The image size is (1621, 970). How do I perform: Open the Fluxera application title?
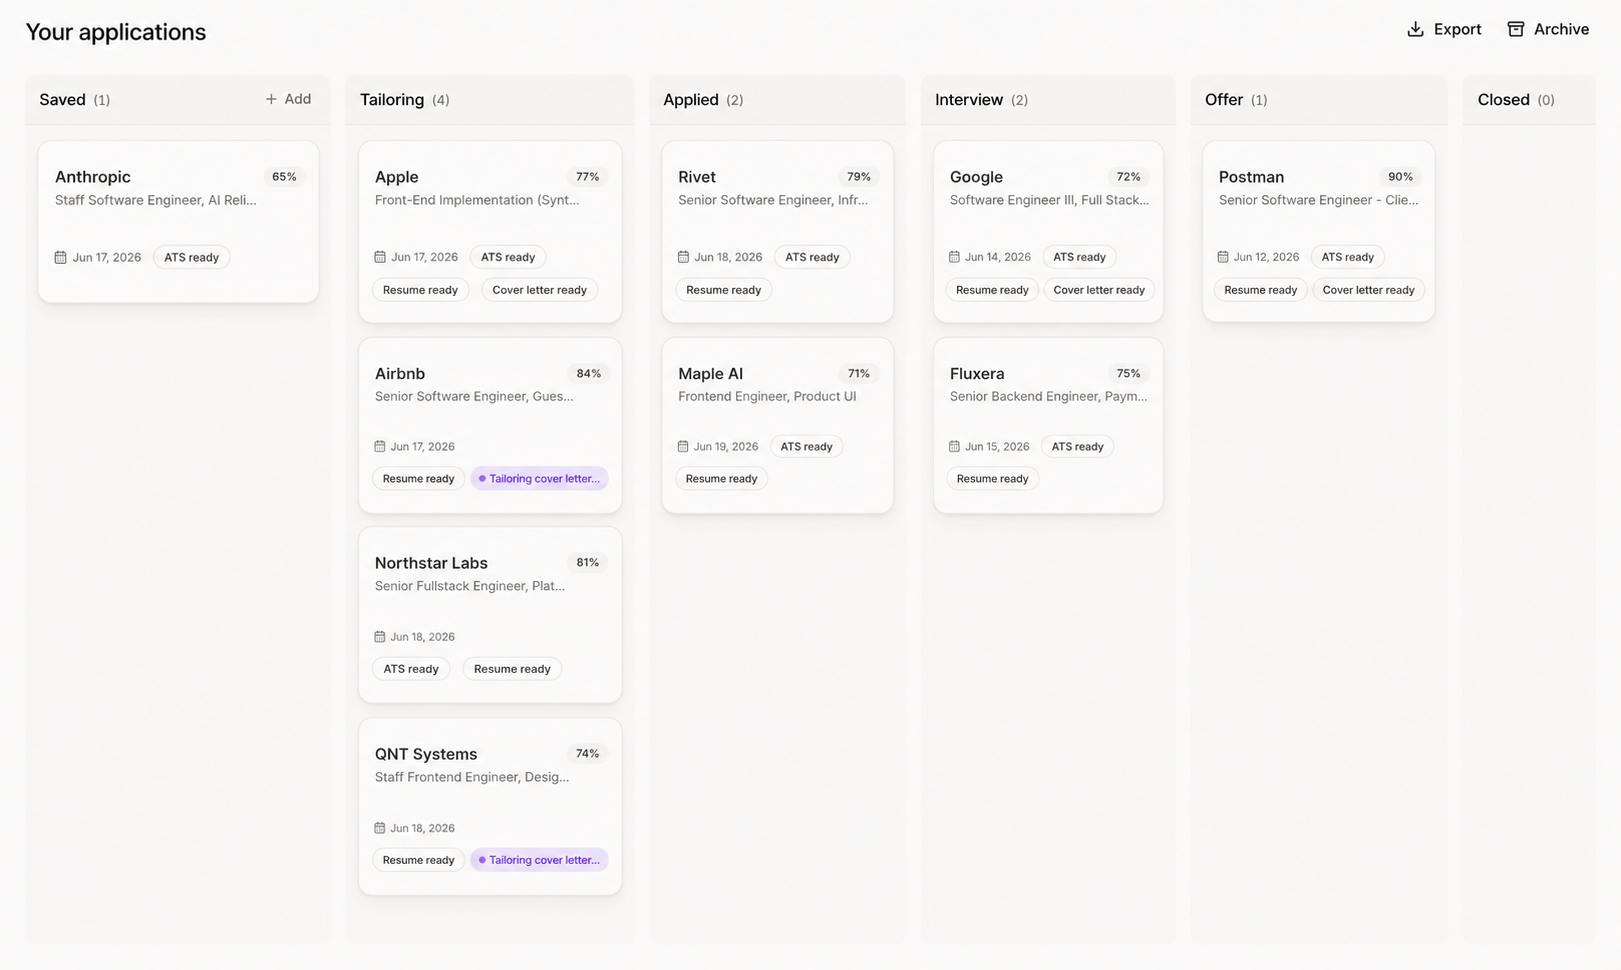(977, 374)
